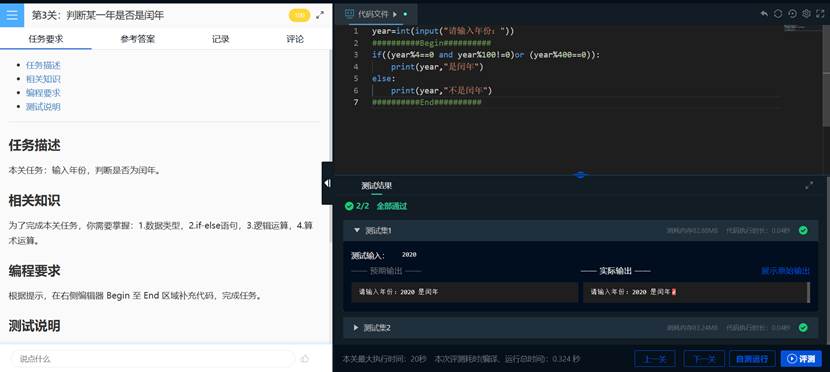
Task: Click the 说点什么 comment input field
Action: coord(152,358)
